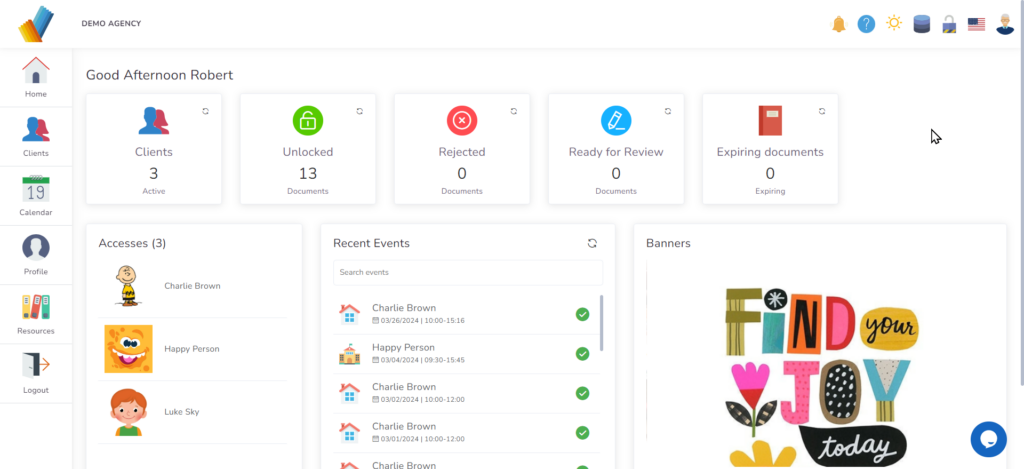Toggle light/dark theme with sun icon
Image resolution: width=1024 pixels, height=469 pixels.
coord(894,24)
